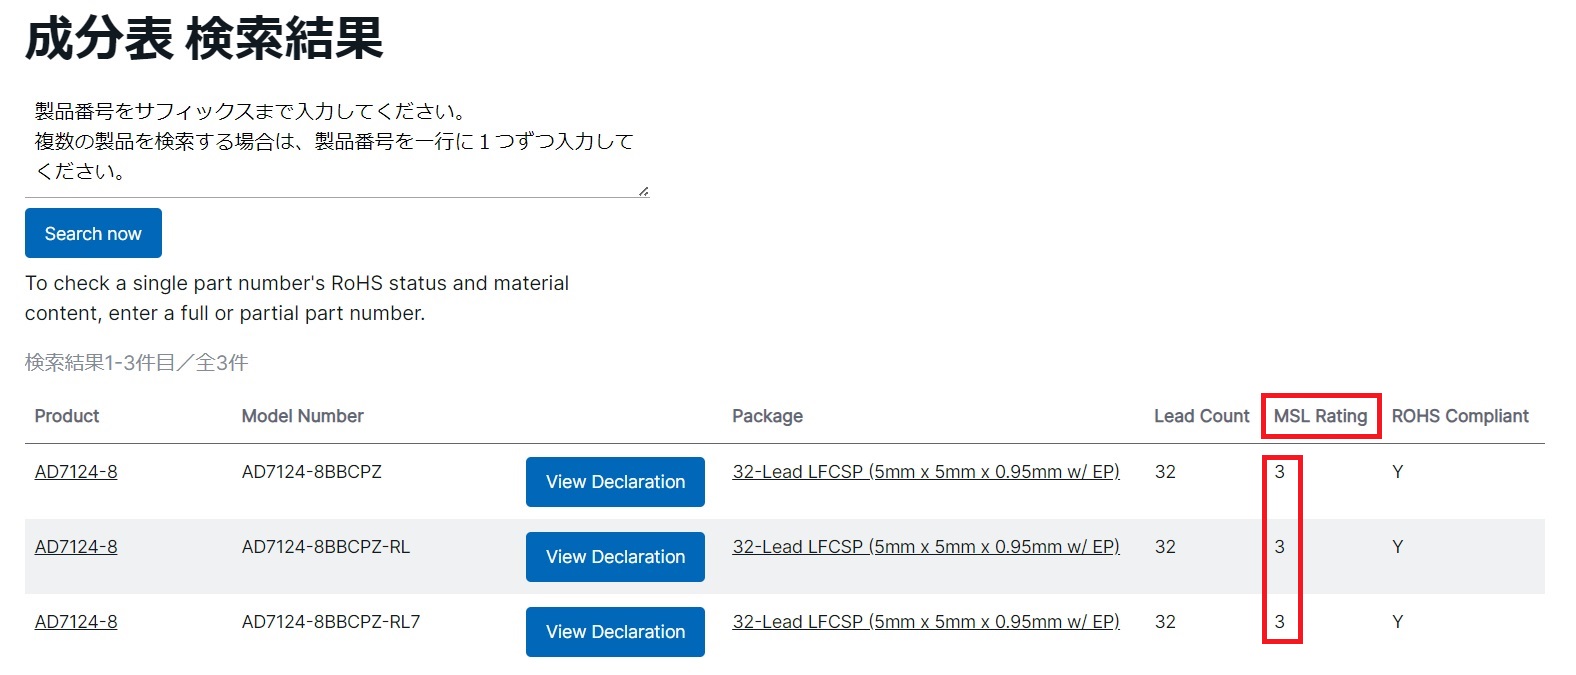Click the Model Number column header
The height and width of the screenshot is (675, 1576).
click(302, 416)
